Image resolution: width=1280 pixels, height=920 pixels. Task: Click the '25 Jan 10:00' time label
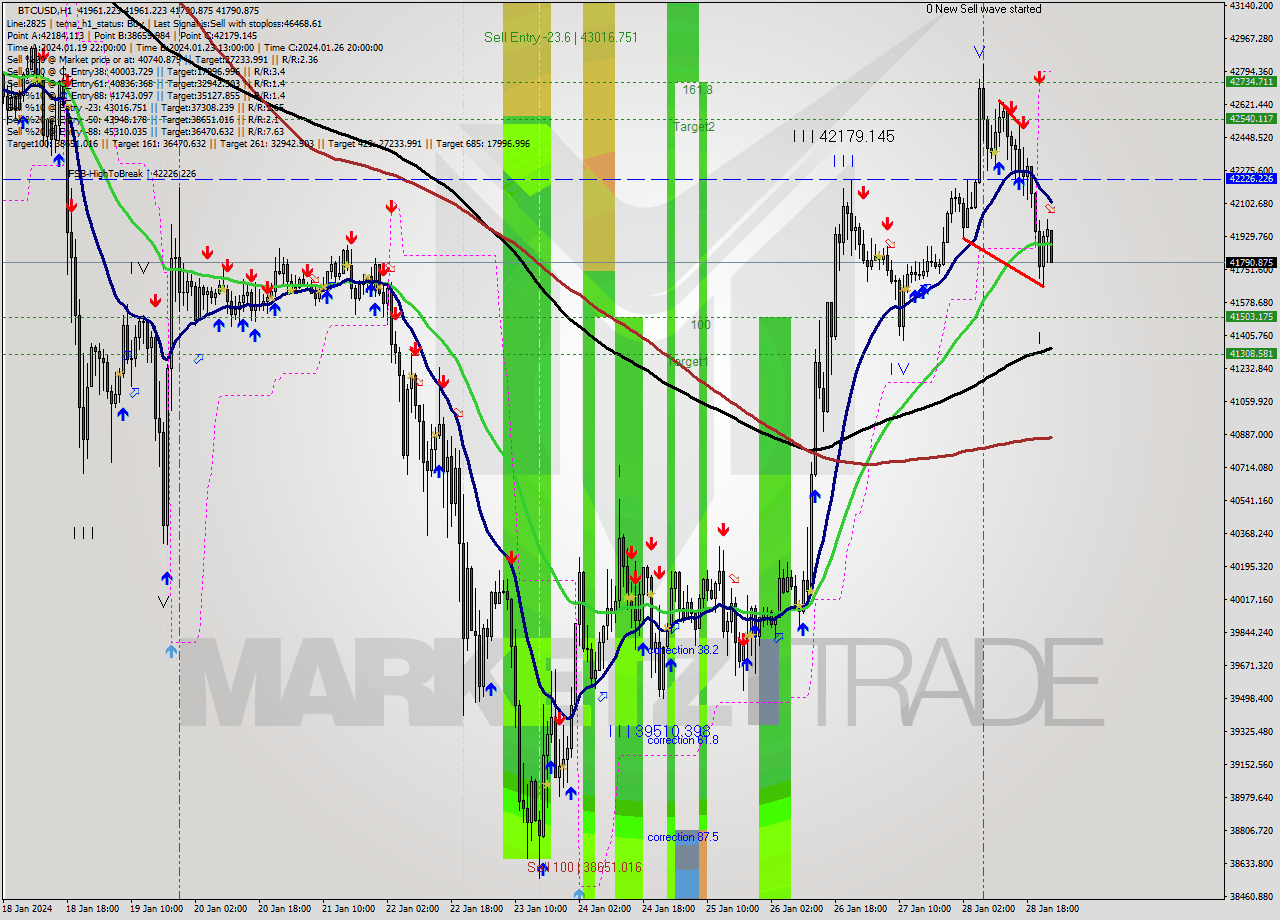(731, 909)
